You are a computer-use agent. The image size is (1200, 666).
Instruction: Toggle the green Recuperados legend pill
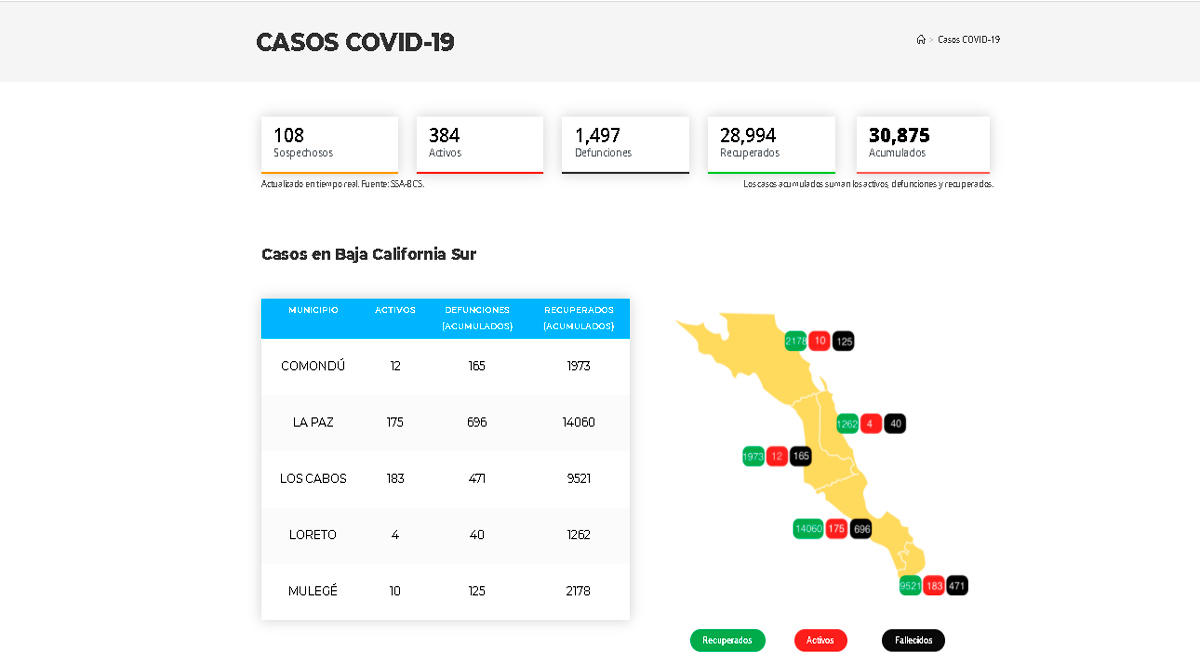click(727, 640)
